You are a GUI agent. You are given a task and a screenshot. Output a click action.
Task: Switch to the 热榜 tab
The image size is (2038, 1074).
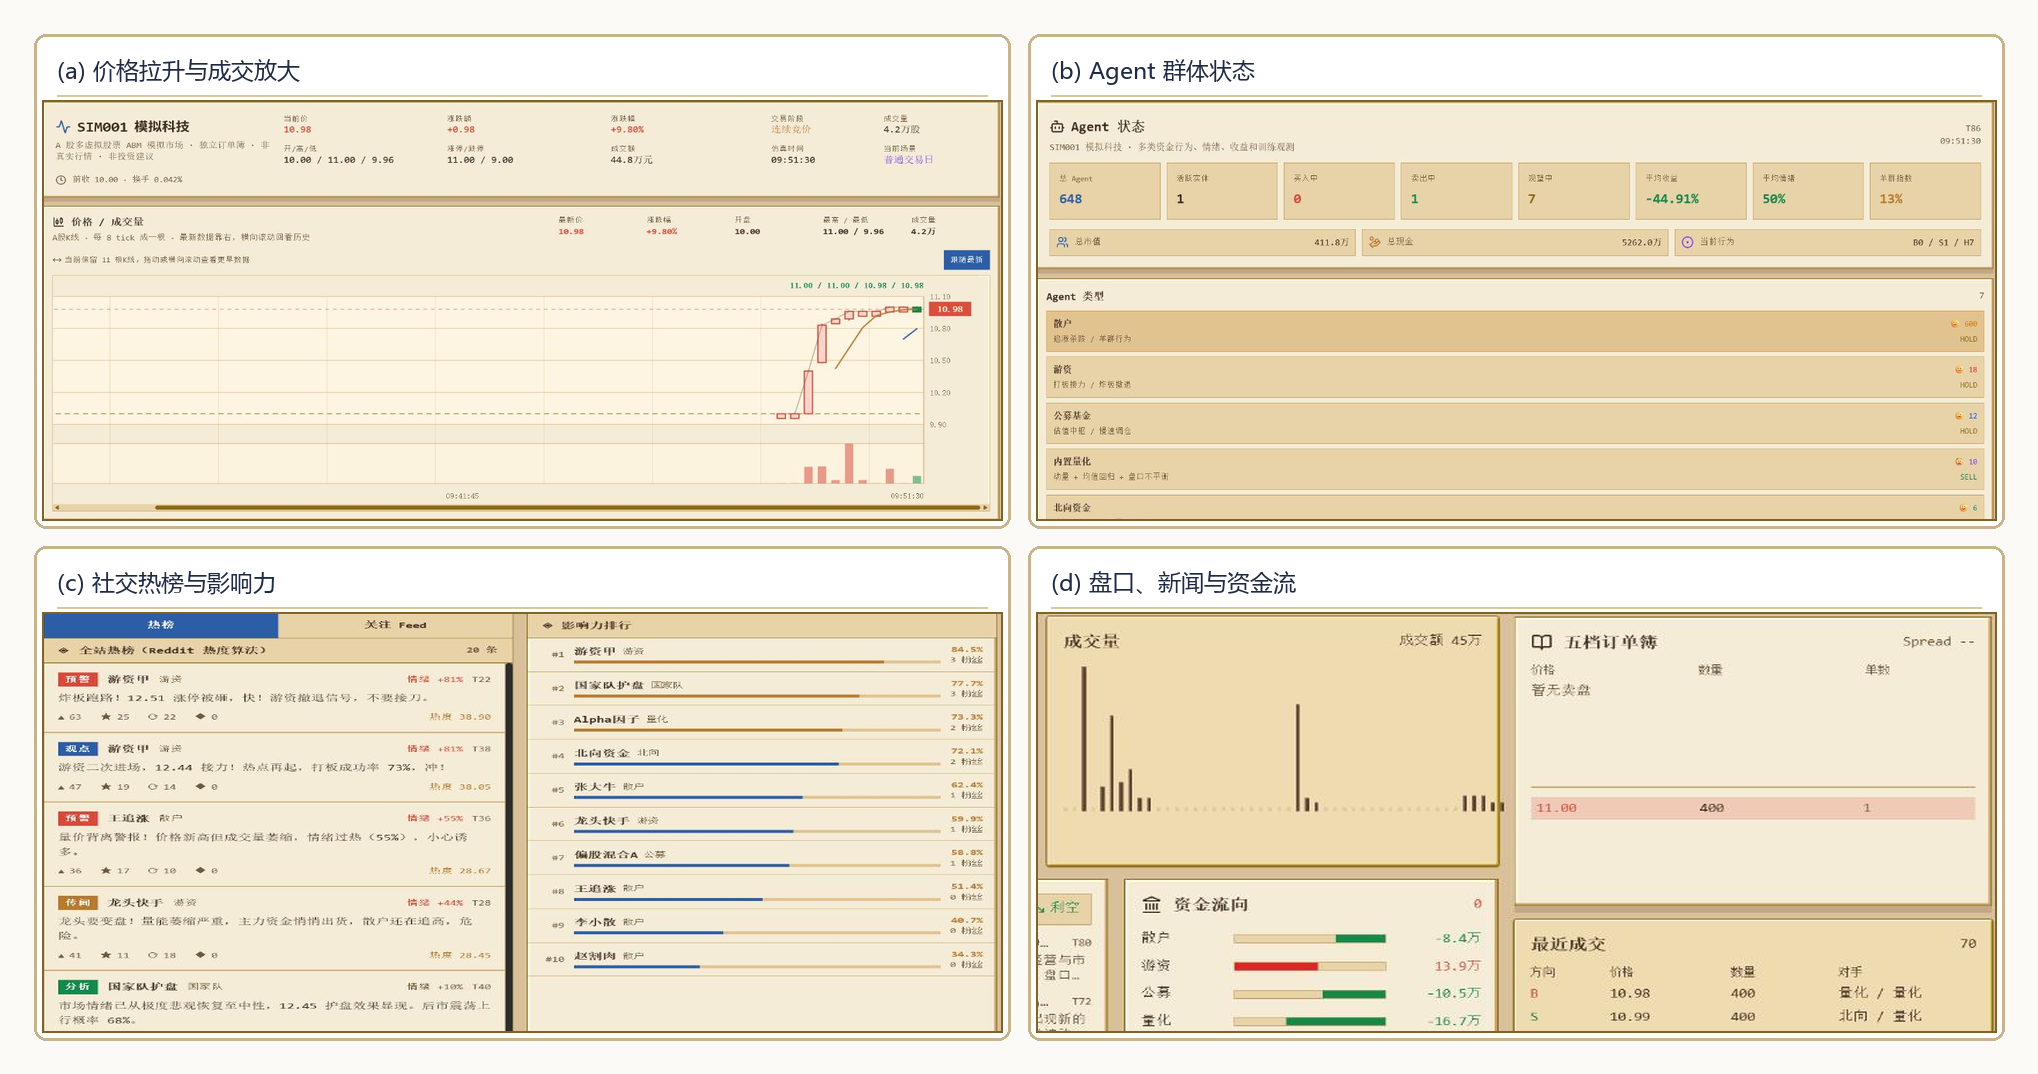[x=161, y=626]
